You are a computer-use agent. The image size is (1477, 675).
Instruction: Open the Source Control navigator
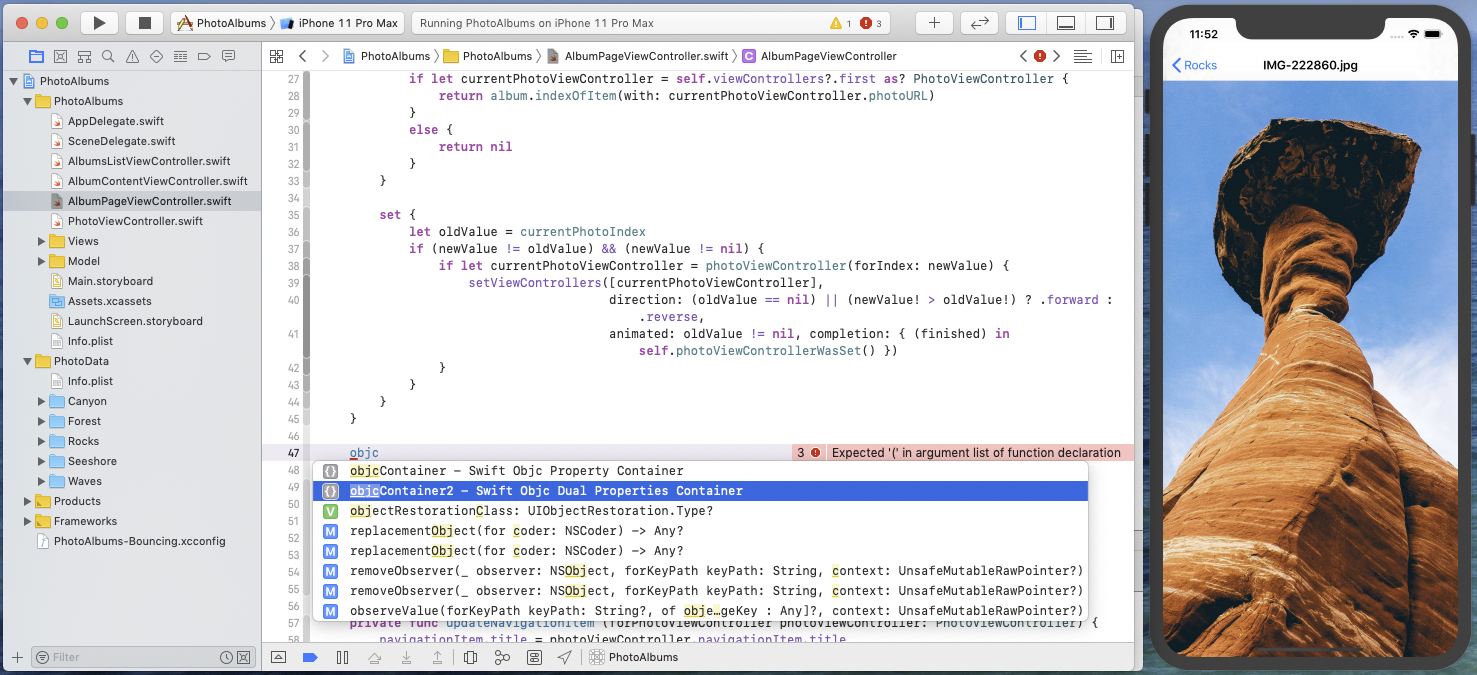point(61,56)
